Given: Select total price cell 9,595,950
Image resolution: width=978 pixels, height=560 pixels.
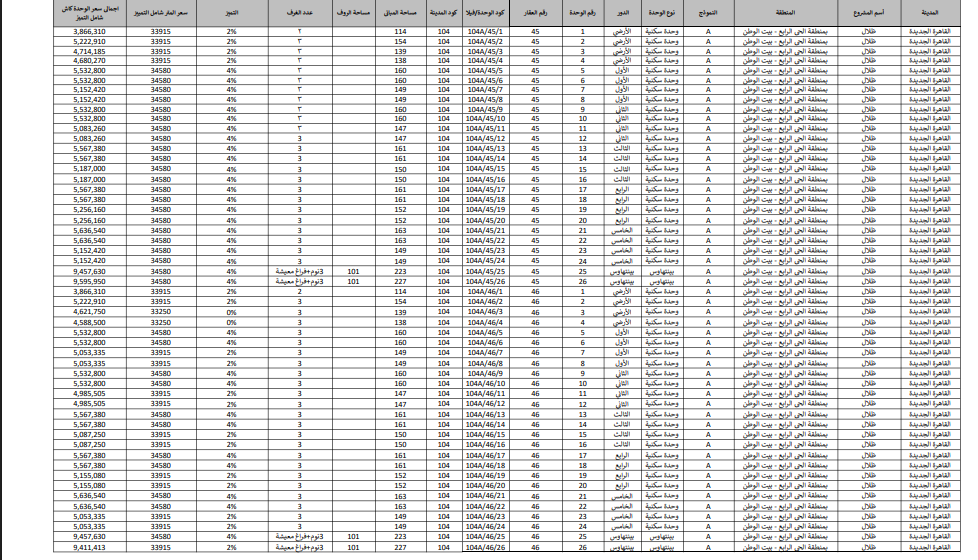Looking at the screenshot, I should click(x=89, y=282).
